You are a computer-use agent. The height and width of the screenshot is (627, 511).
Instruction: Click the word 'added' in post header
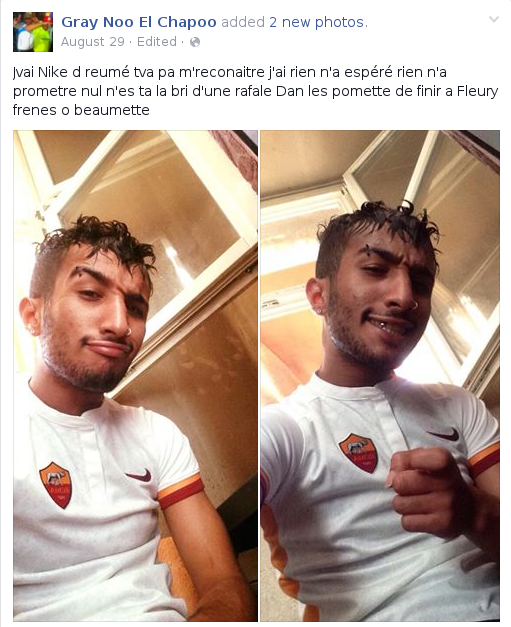[243, 22]
